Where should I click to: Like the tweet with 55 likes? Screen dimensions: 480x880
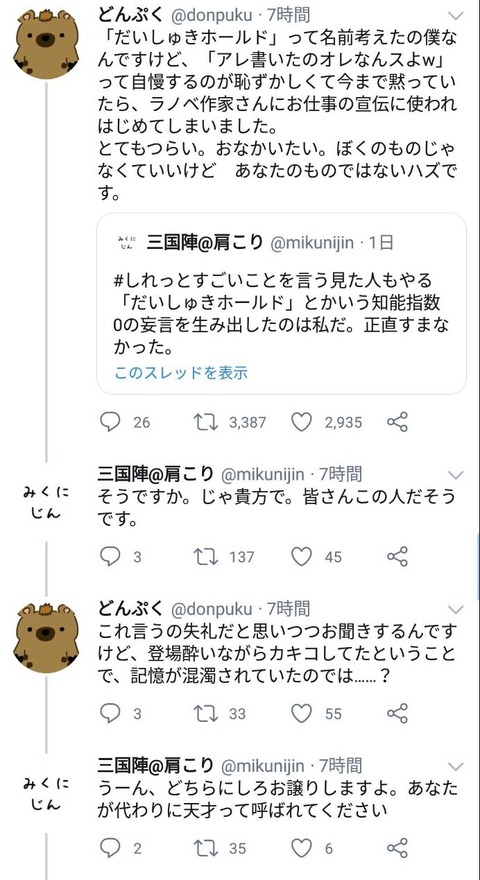click(x=301, y=713)
